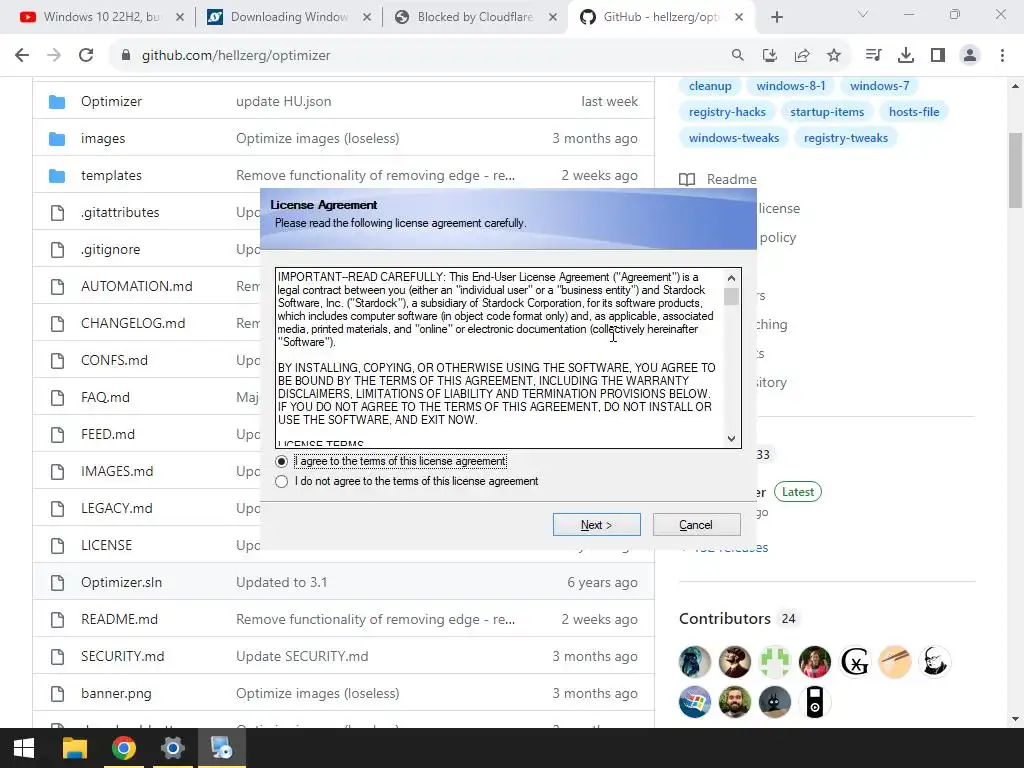The image size is (1024, 768).
Task: Open the templates folder
Action: pyautogui.click(x=112, y=176)
